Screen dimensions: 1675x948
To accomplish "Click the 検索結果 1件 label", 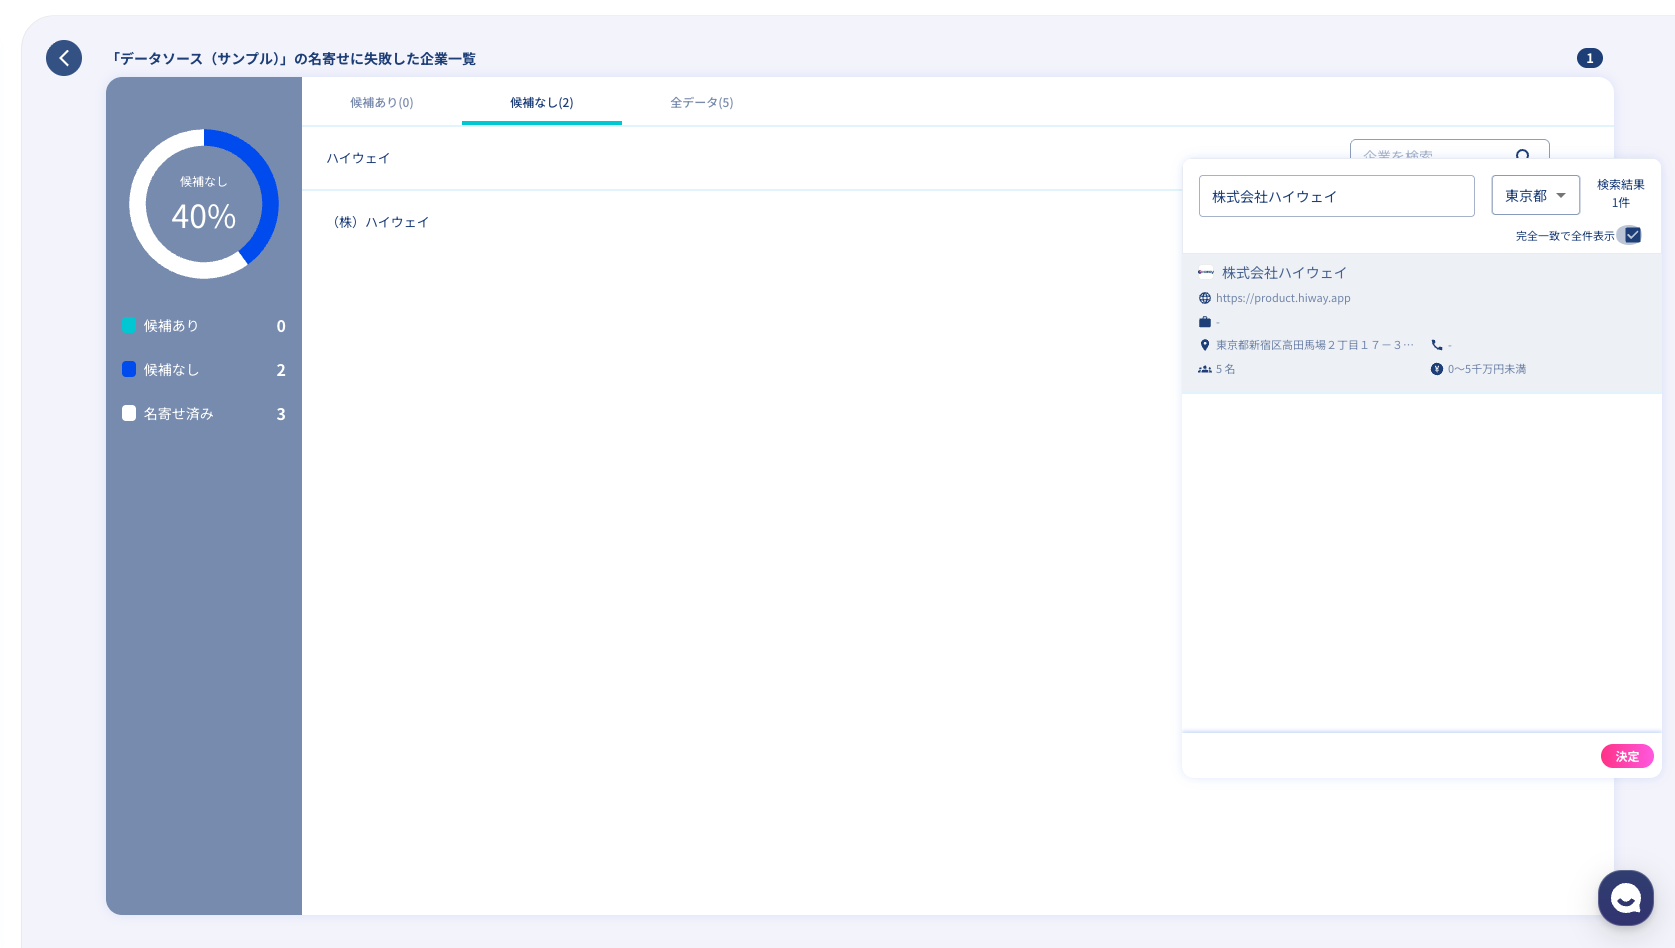I will point(1620,193).
